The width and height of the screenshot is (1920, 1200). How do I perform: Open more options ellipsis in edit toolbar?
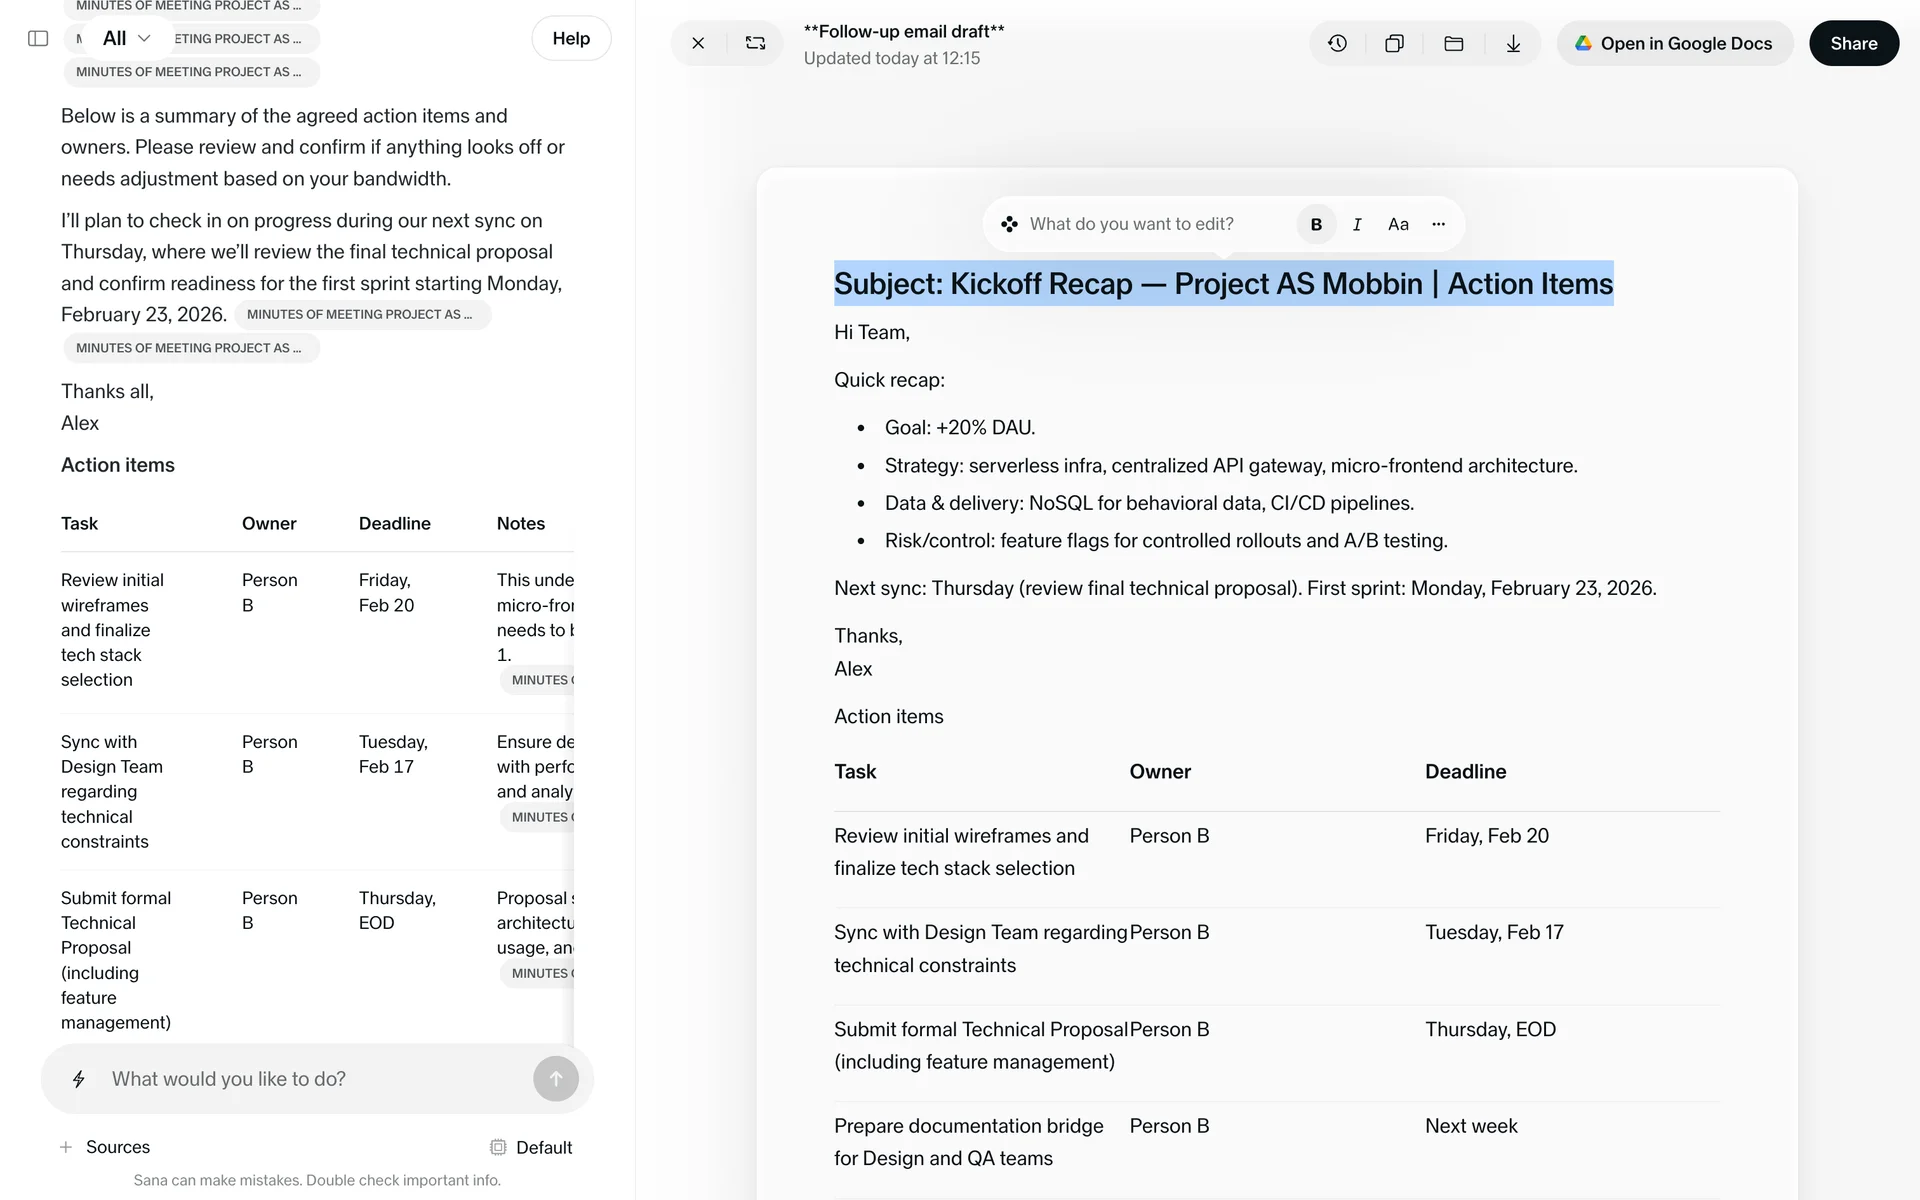(1438, 224)
